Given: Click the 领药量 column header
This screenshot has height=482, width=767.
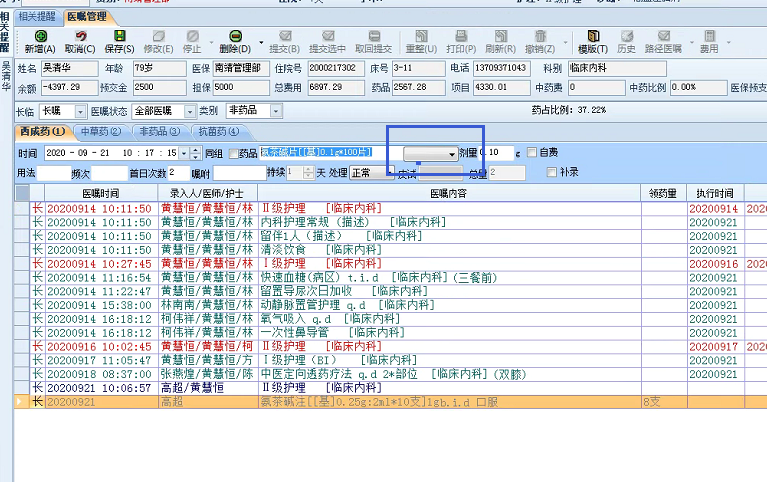Looking at the screenshot, I should 663,193.
